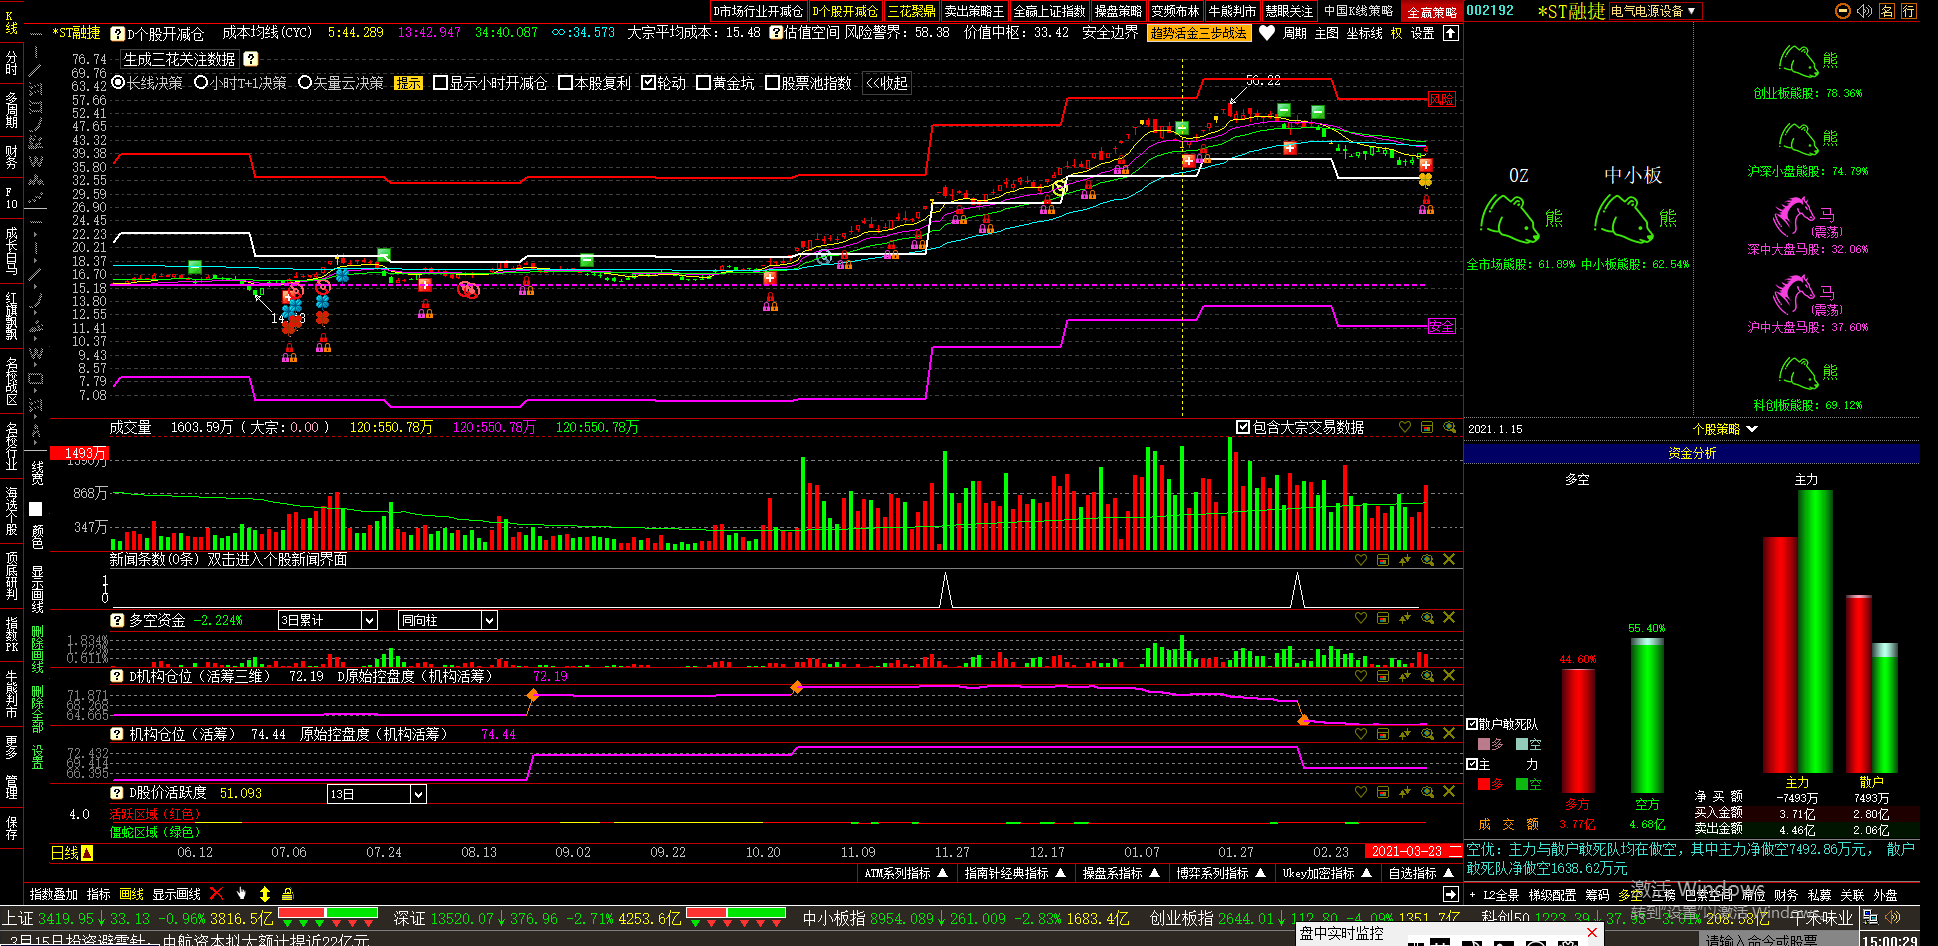
Task: Toggle the 股票池指数 checkbox
Action: pyautogui.click(x=772, y=83)
